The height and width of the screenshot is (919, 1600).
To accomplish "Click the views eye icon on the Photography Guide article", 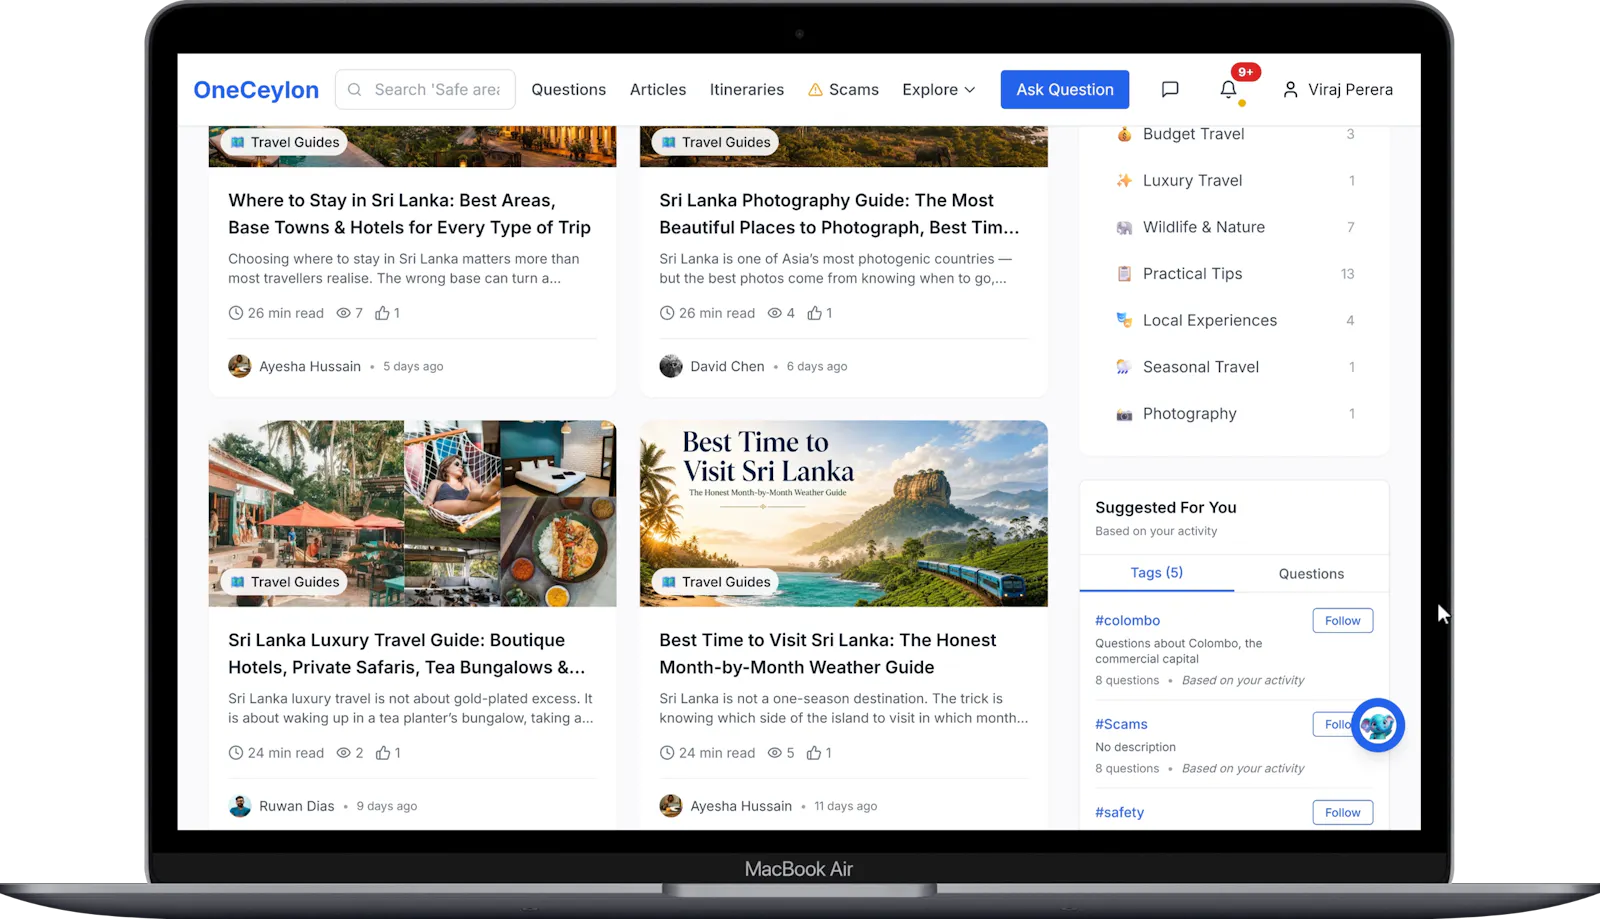I will tap(774, 313).
